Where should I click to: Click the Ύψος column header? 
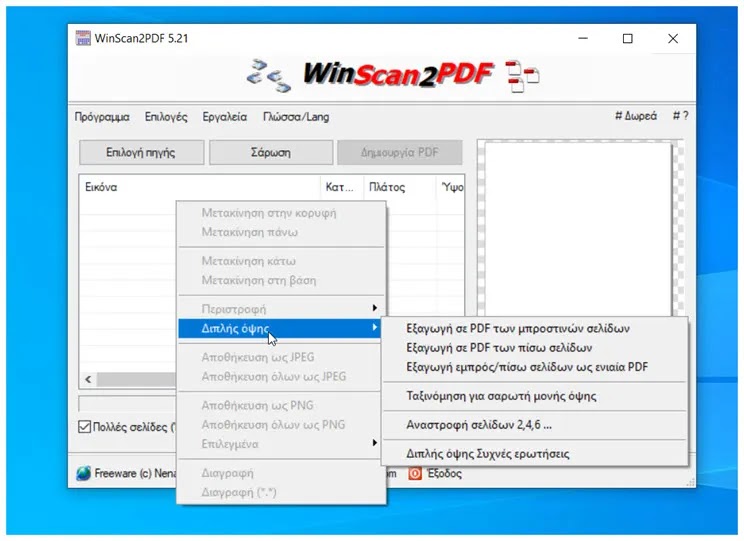pos(450,187)
